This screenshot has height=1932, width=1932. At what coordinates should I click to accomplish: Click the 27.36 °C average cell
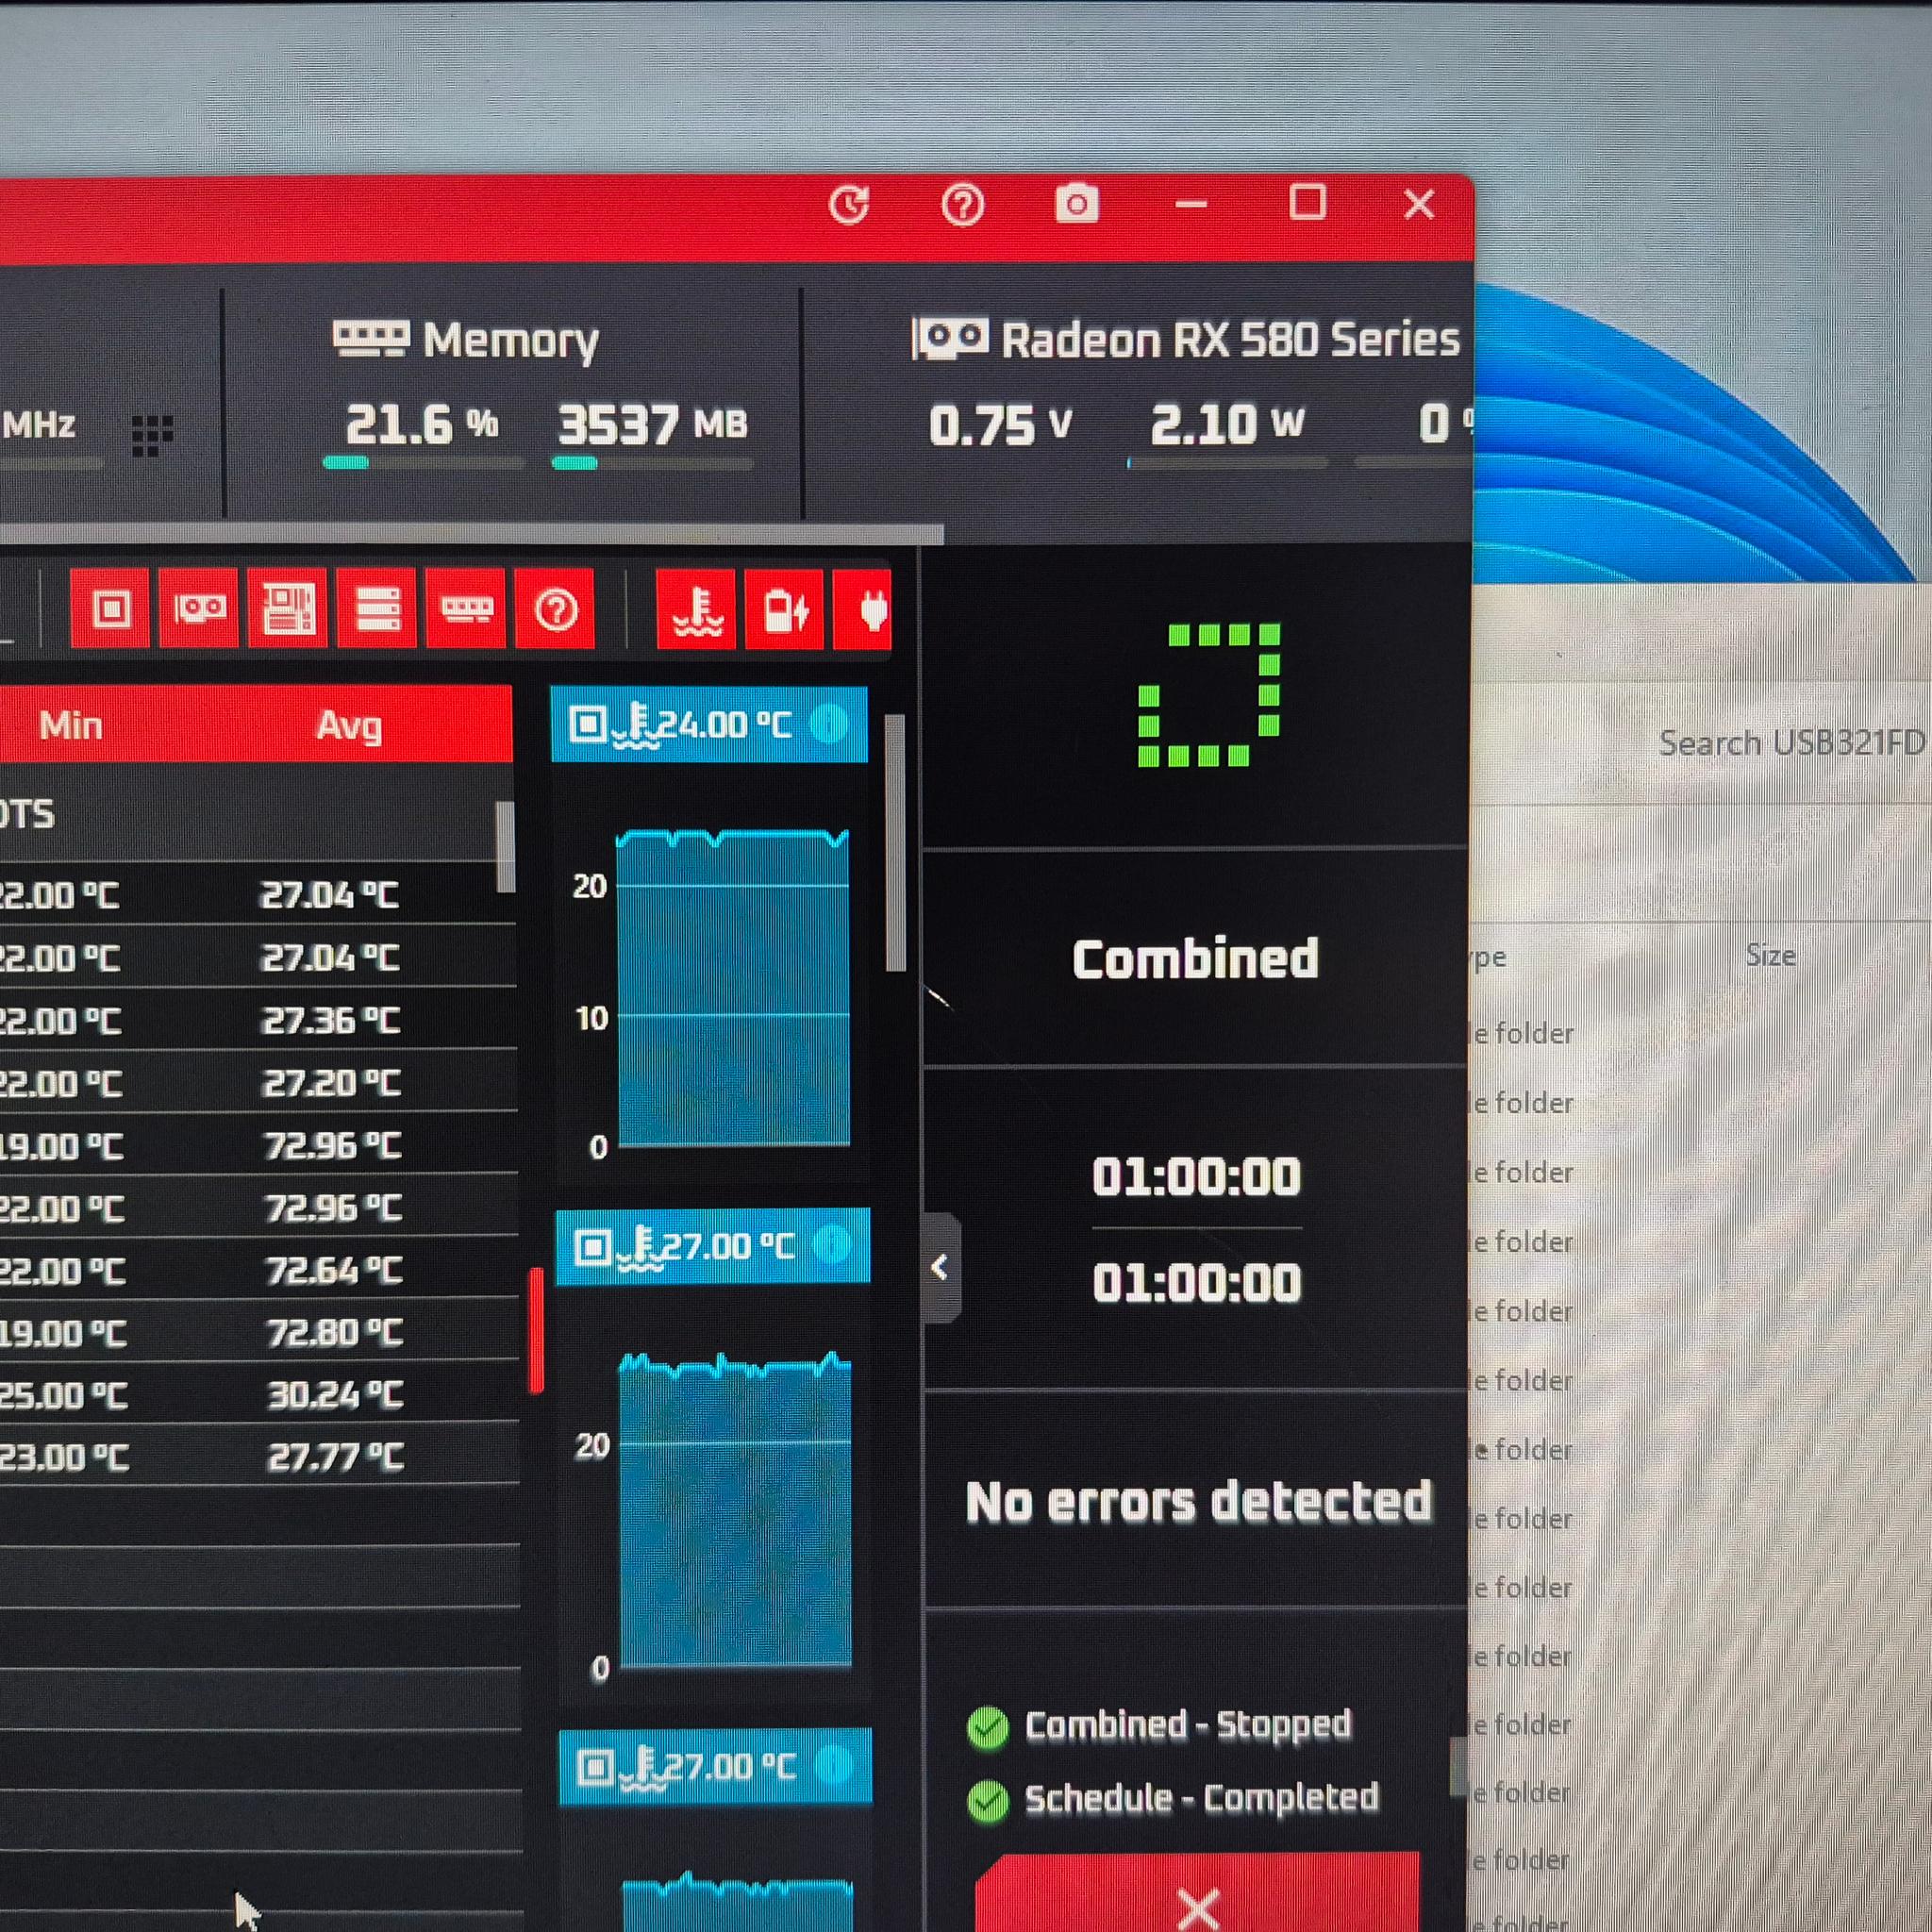[x=331, y=1021]
